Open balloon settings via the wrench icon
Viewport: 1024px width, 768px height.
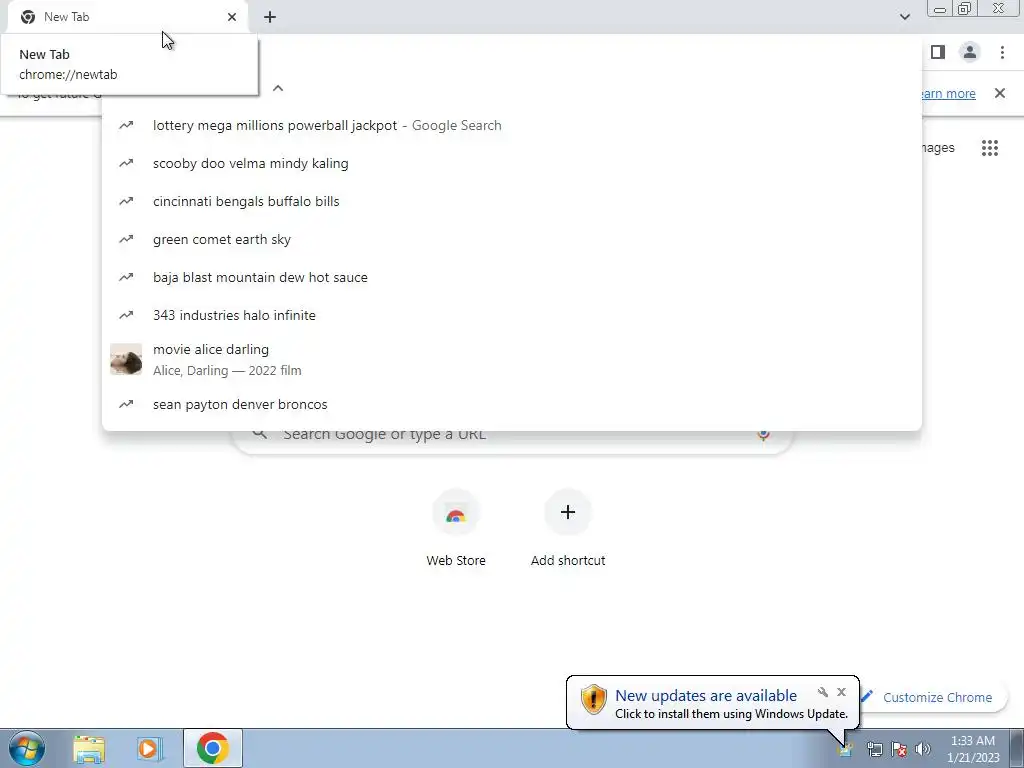tap(823, 692)
